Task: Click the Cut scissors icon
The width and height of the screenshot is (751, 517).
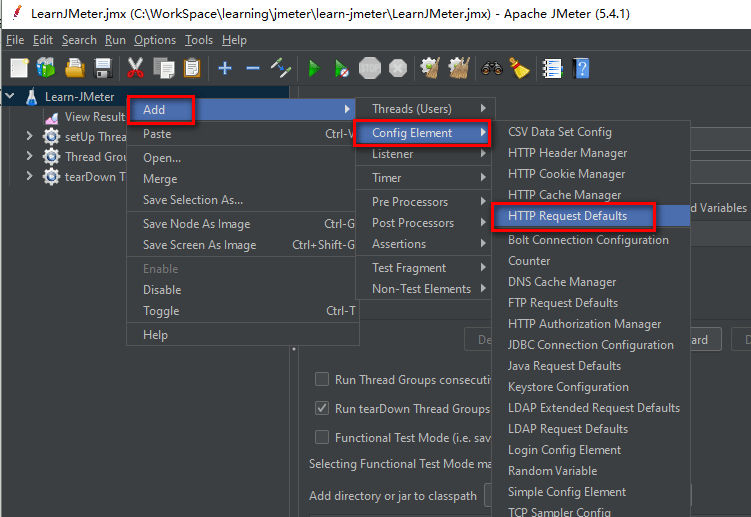Action: tap(136, 68)
